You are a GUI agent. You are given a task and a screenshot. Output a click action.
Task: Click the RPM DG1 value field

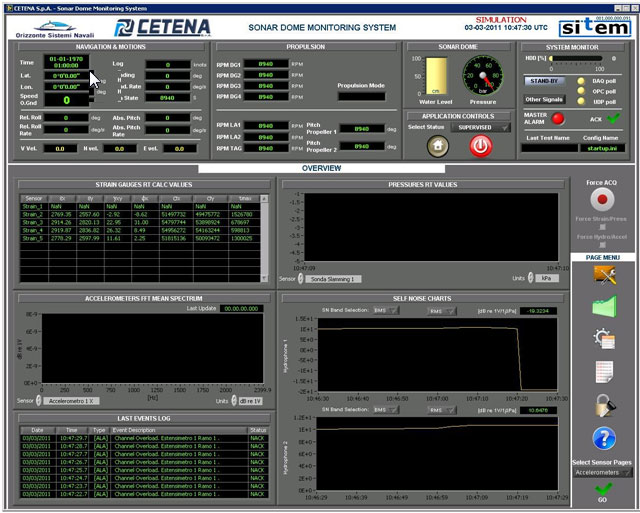pyautogui.click(x=266, y=64)
